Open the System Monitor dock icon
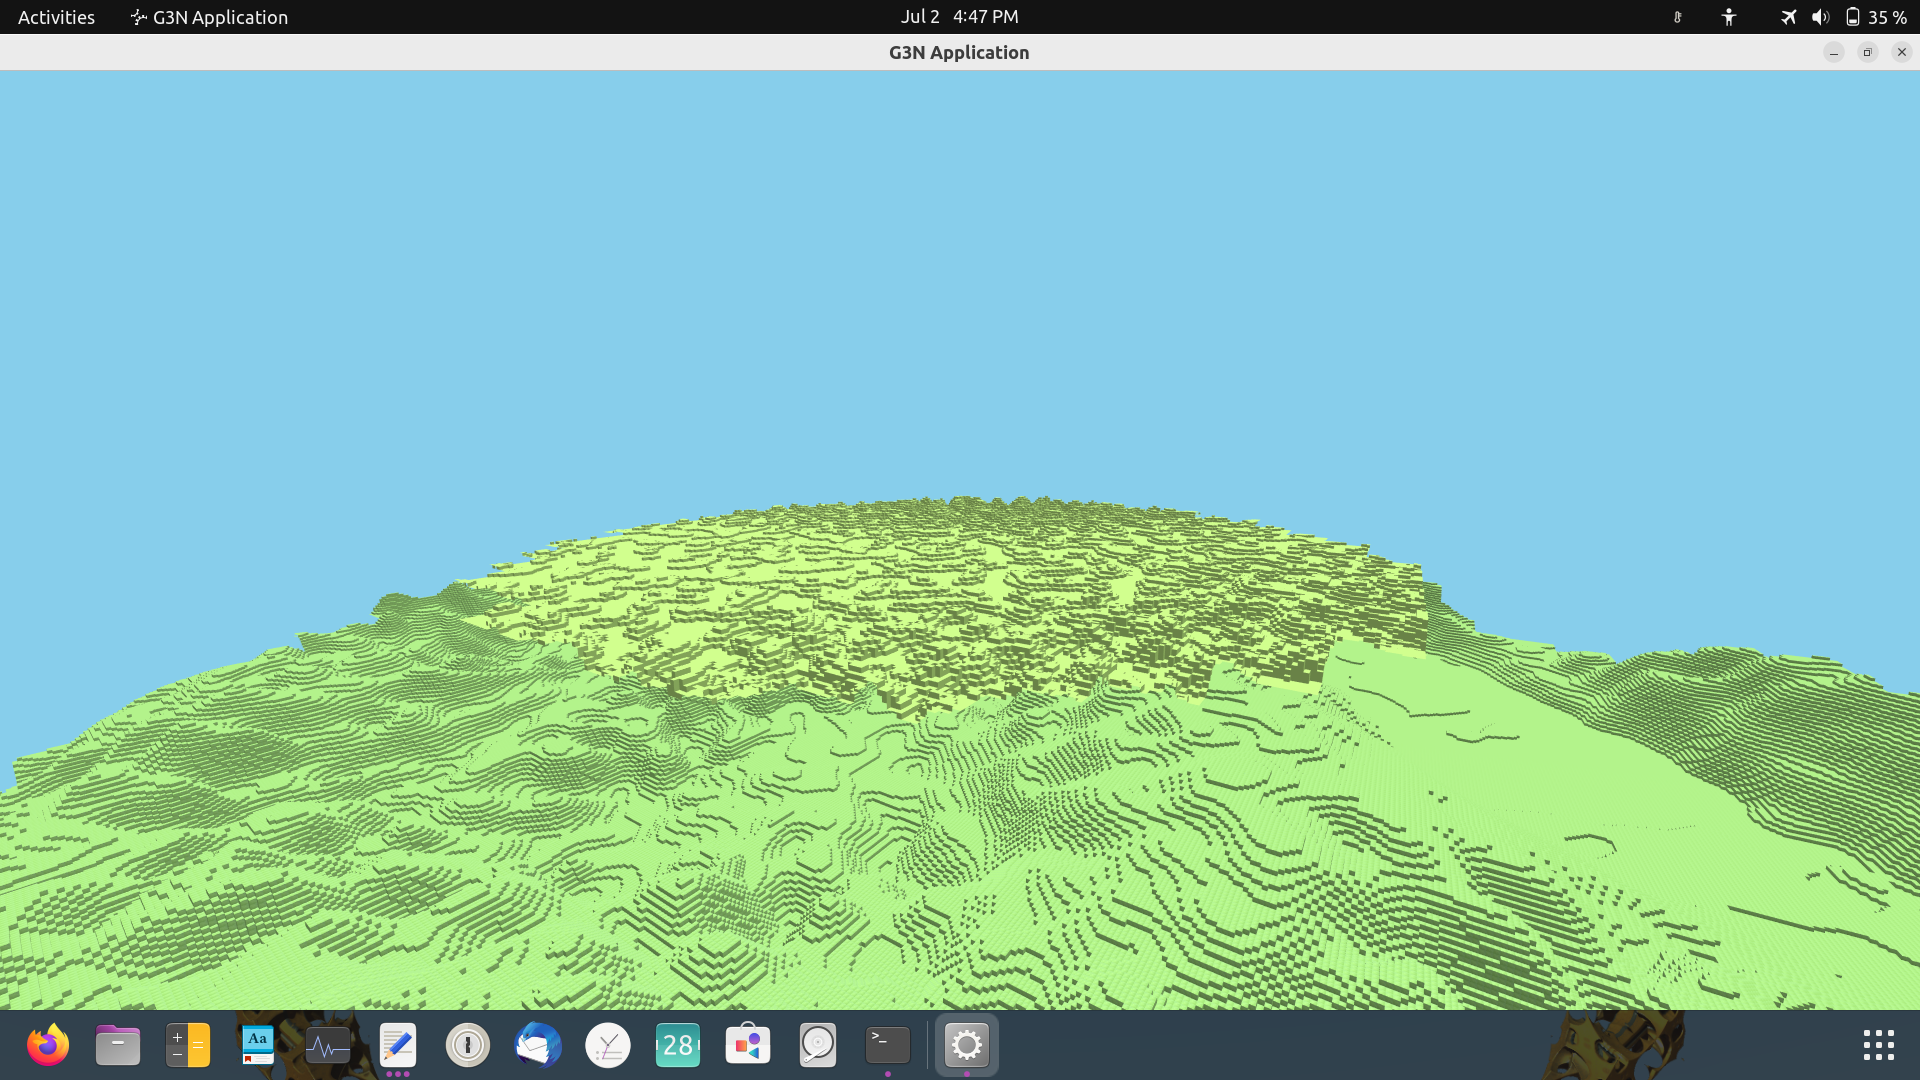 pyautogui.click(x=328, y=1046)
